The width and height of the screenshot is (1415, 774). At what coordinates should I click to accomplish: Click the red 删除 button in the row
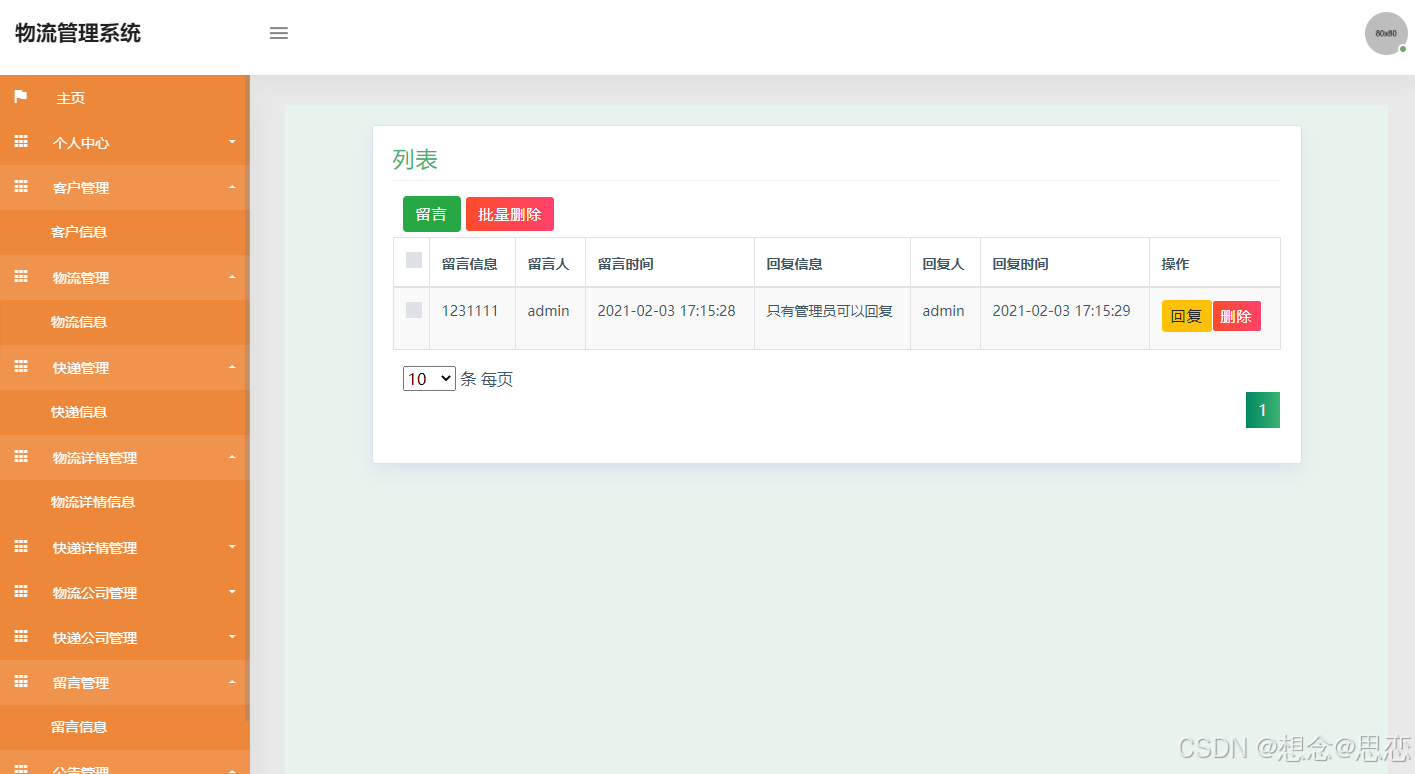[x=1237, y=316]
